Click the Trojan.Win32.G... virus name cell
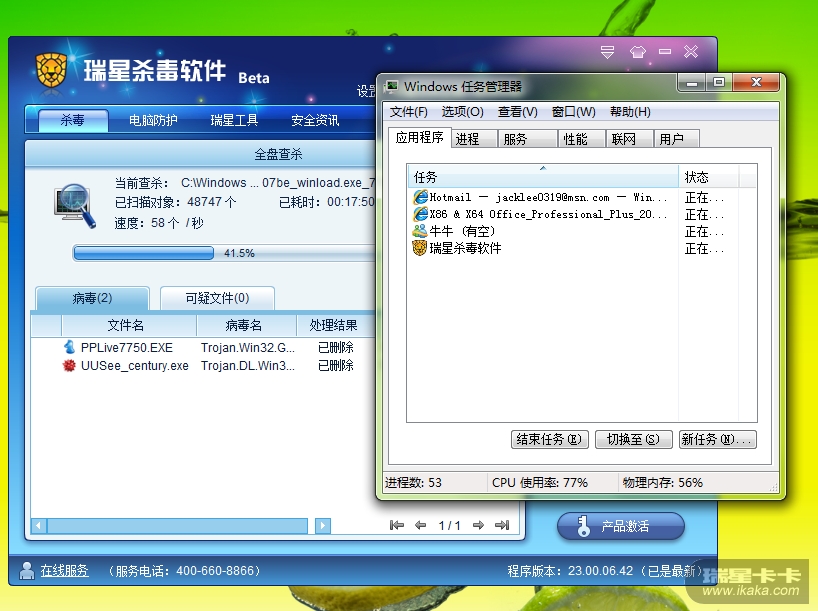Image resolution: width=818 pixels, height=611 pixels. coord(248,348)
